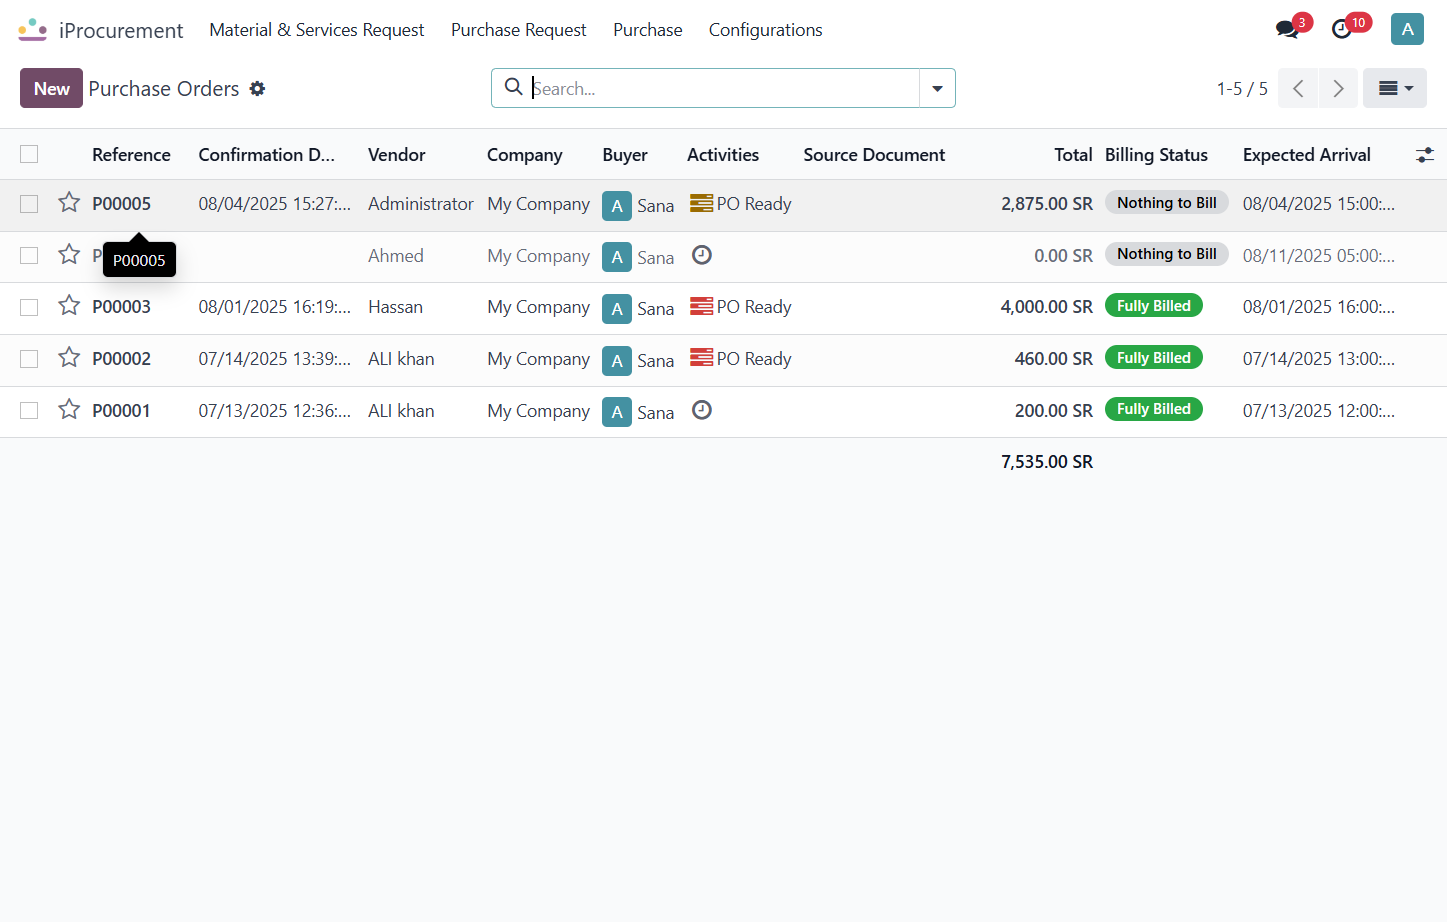Tick the checkbox for P00005
1447x922 pixels.
coord(29,204)
